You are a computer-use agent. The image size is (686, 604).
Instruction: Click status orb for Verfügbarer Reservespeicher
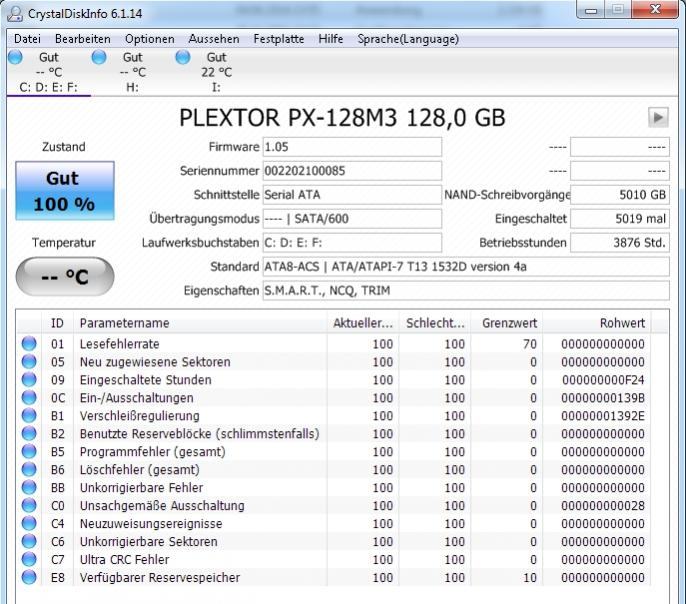coord(29,577)
